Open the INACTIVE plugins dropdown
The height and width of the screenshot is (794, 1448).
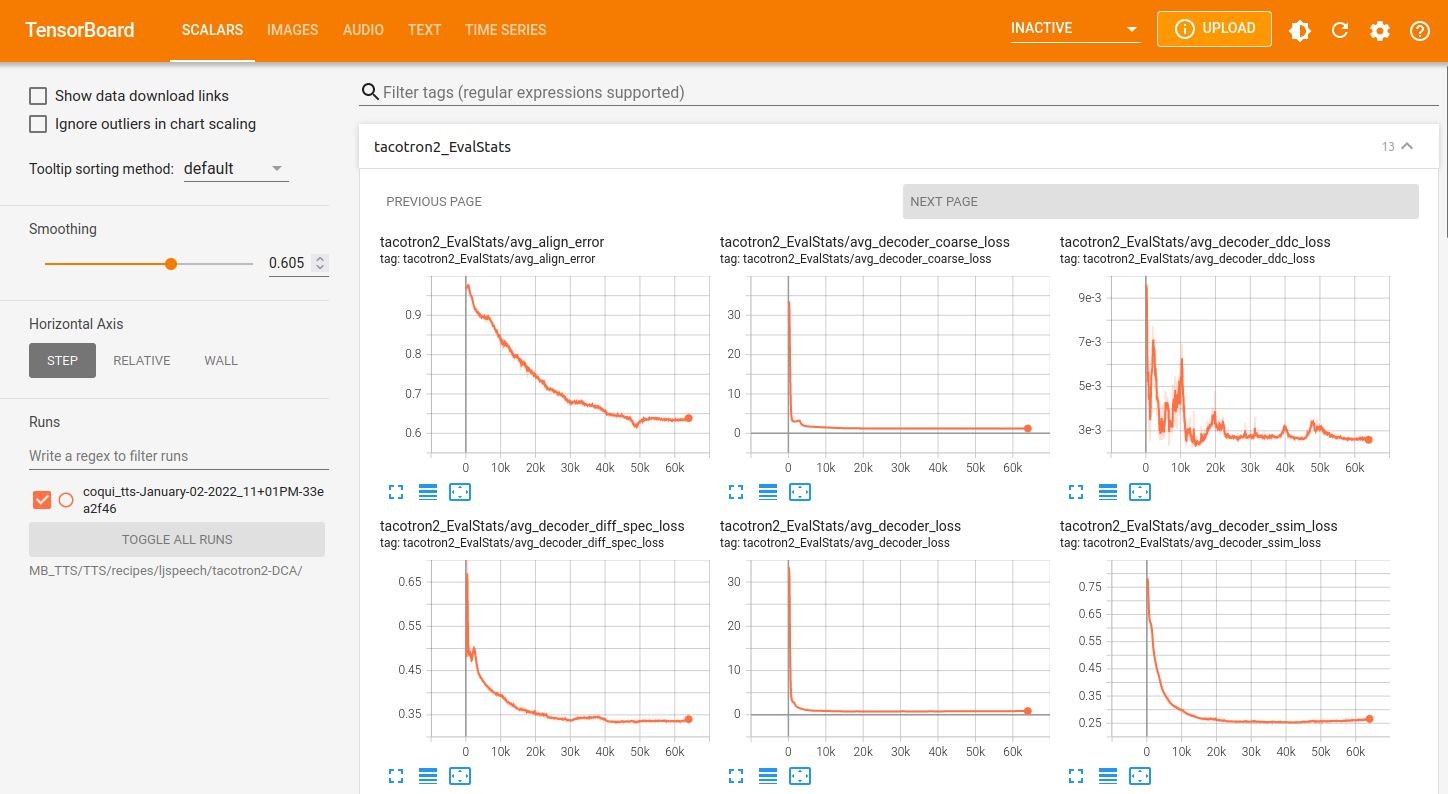1076,29
